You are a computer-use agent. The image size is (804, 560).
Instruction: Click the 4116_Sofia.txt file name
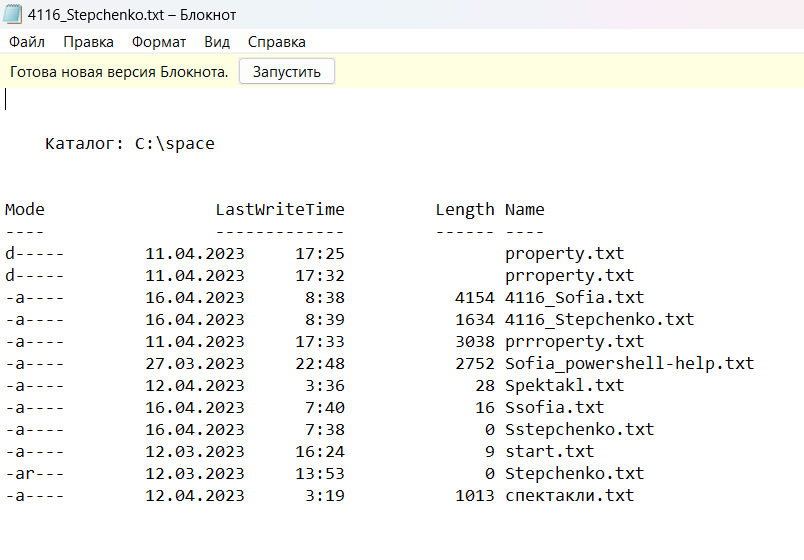point(574,297)
